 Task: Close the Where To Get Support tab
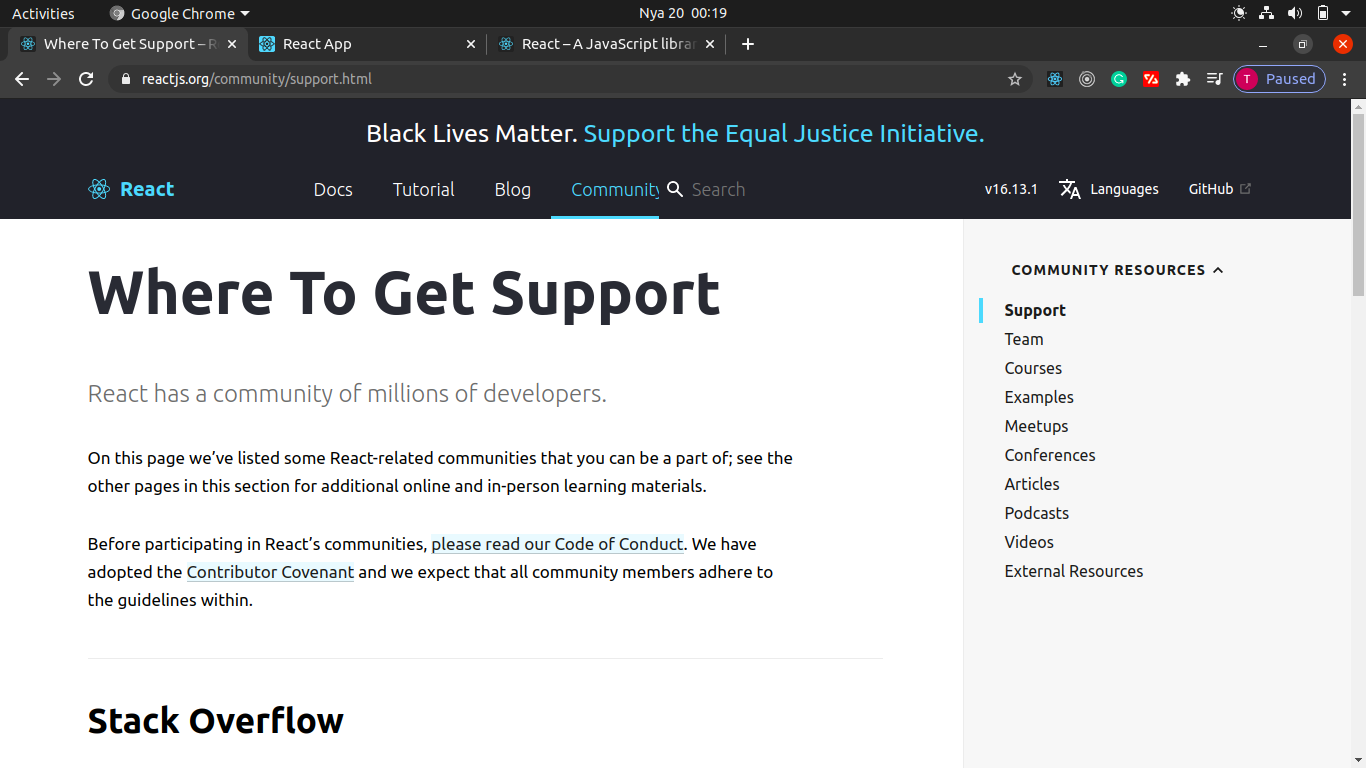233,44
